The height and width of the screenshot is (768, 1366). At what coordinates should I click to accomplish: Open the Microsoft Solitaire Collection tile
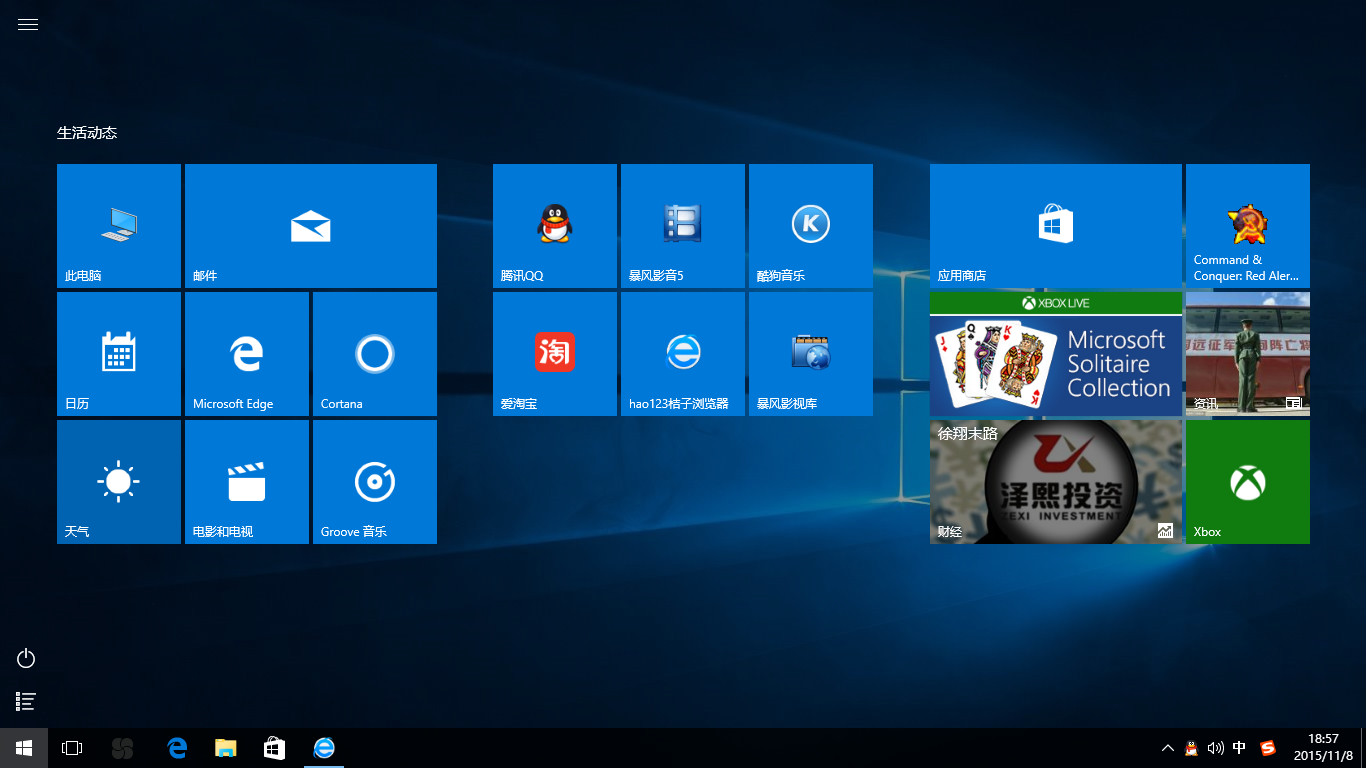1056,354
